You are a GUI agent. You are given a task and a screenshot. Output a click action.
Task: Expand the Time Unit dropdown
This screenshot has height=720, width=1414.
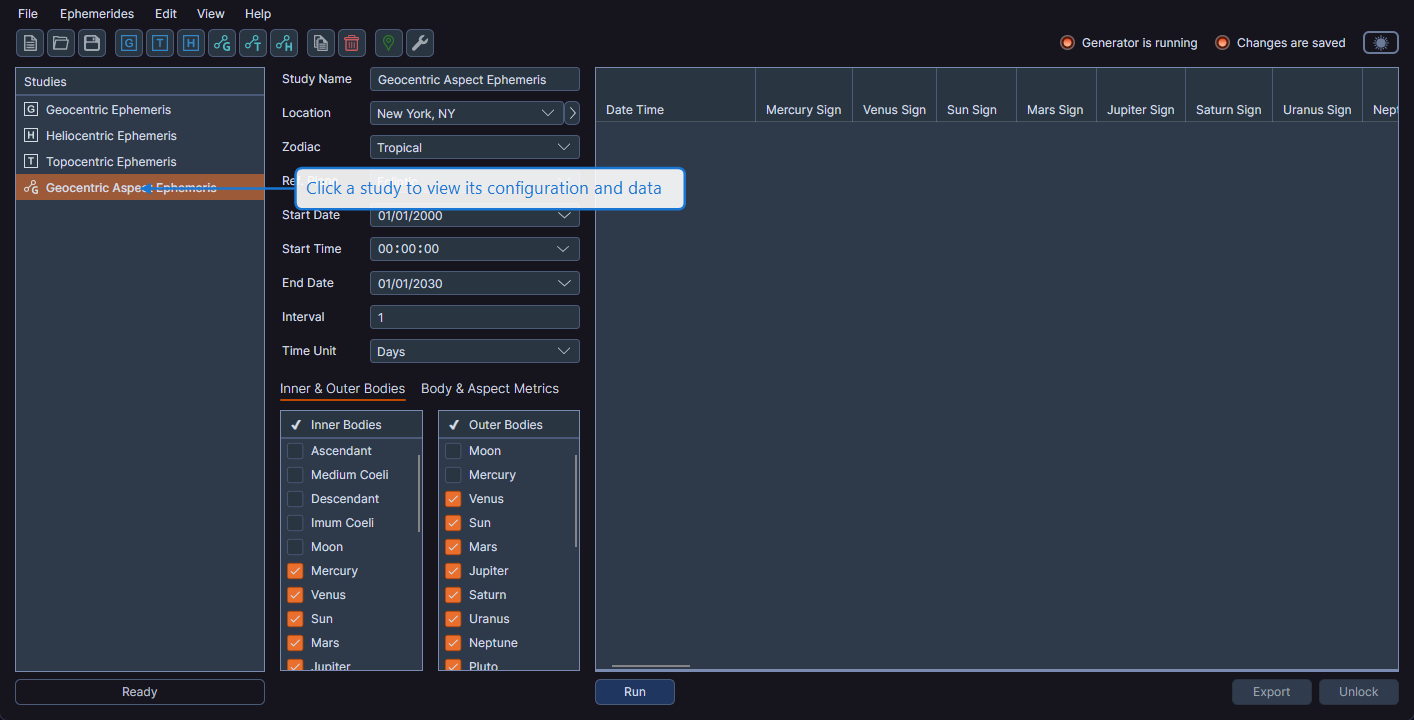click(474, 352)
